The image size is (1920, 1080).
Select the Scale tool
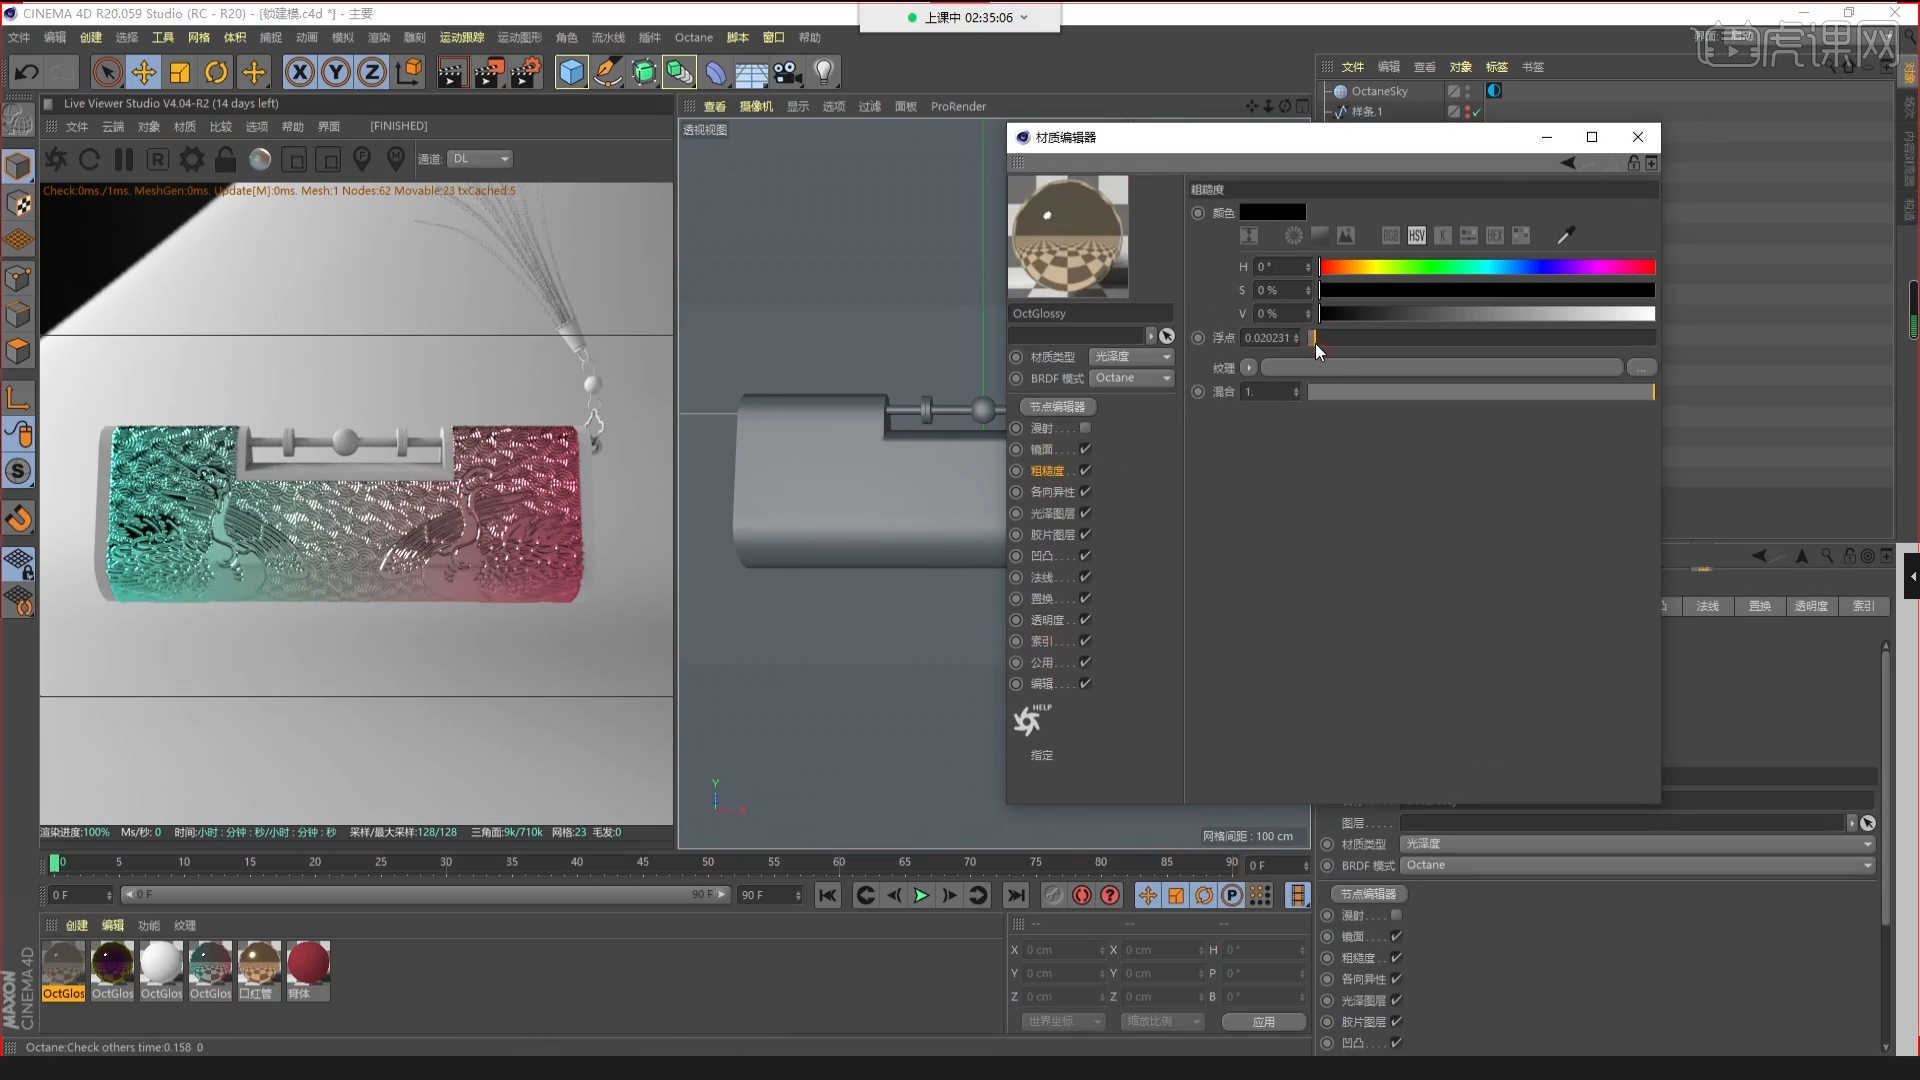180,72
